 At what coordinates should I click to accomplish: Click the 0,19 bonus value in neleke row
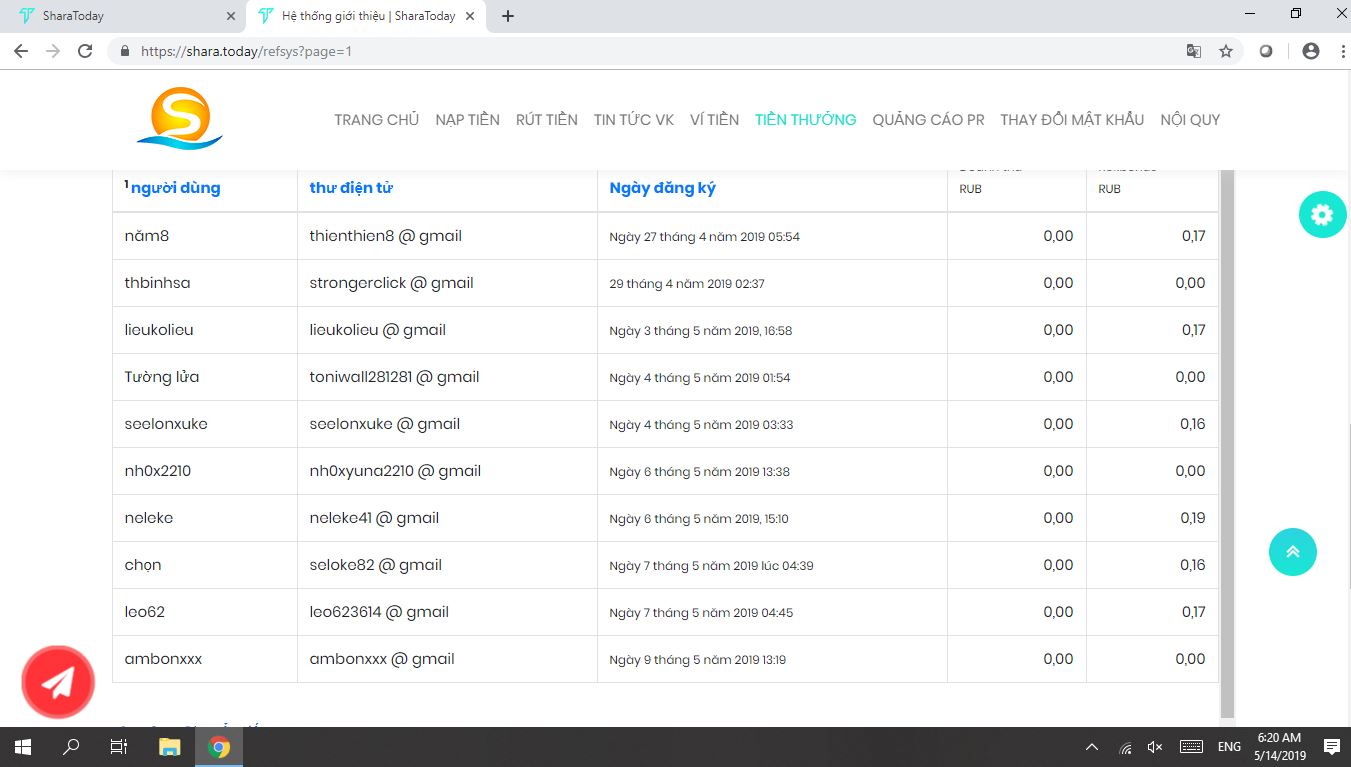click(1192, 518)
